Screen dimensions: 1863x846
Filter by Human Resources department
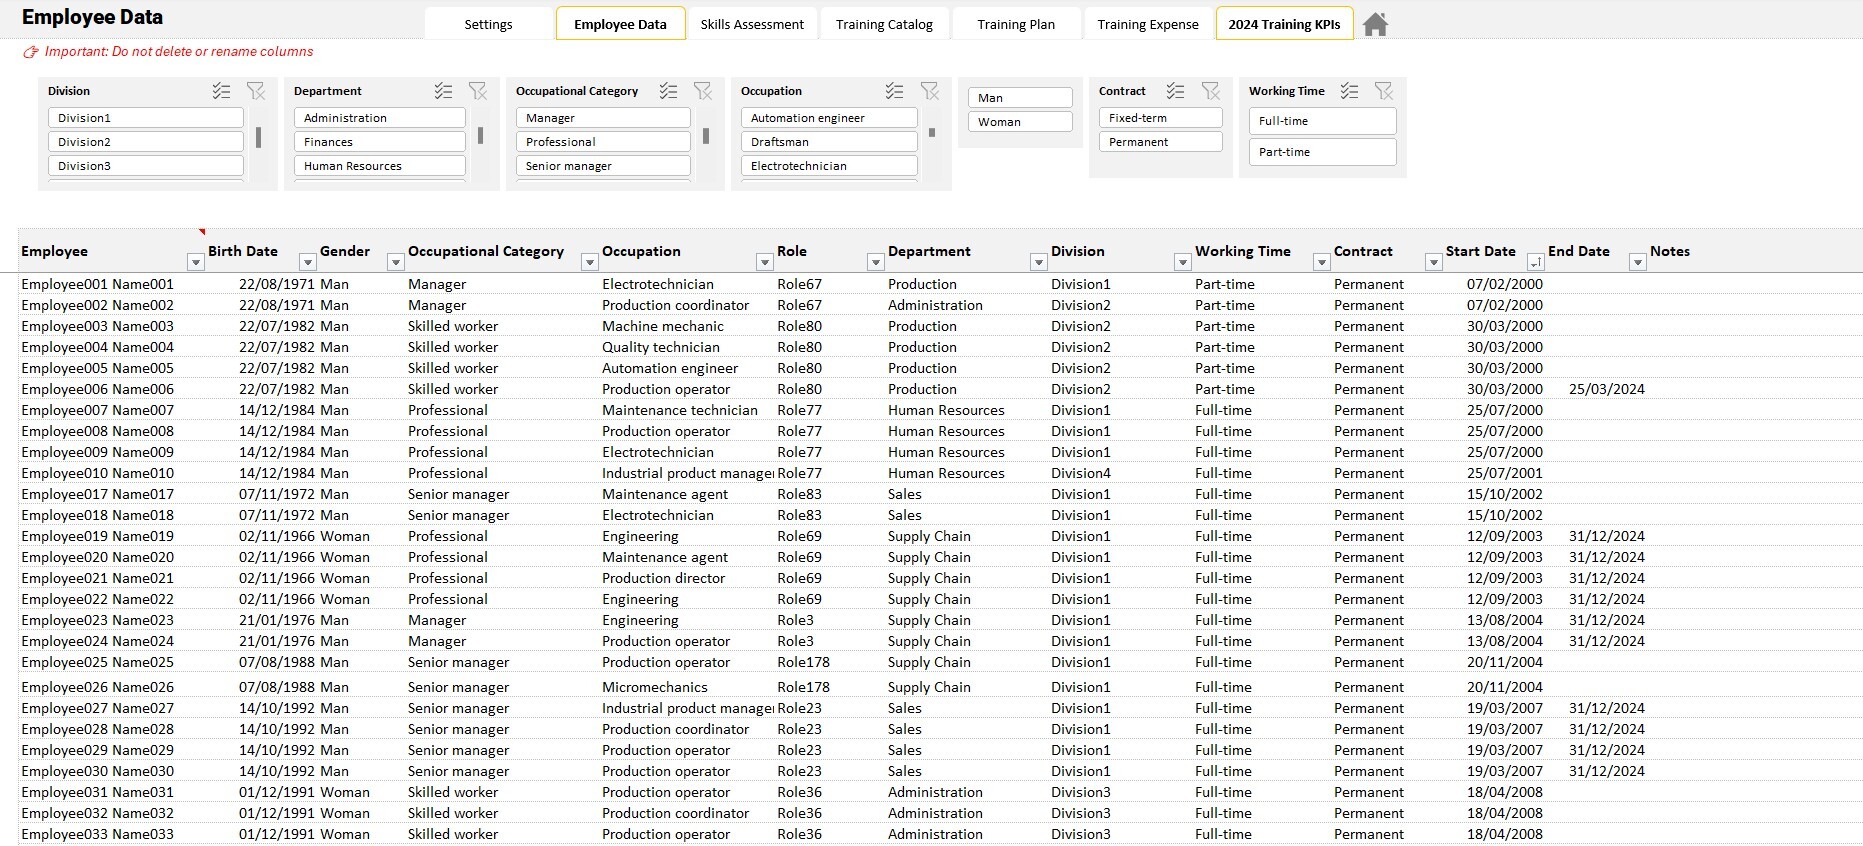tap(380, 166)
